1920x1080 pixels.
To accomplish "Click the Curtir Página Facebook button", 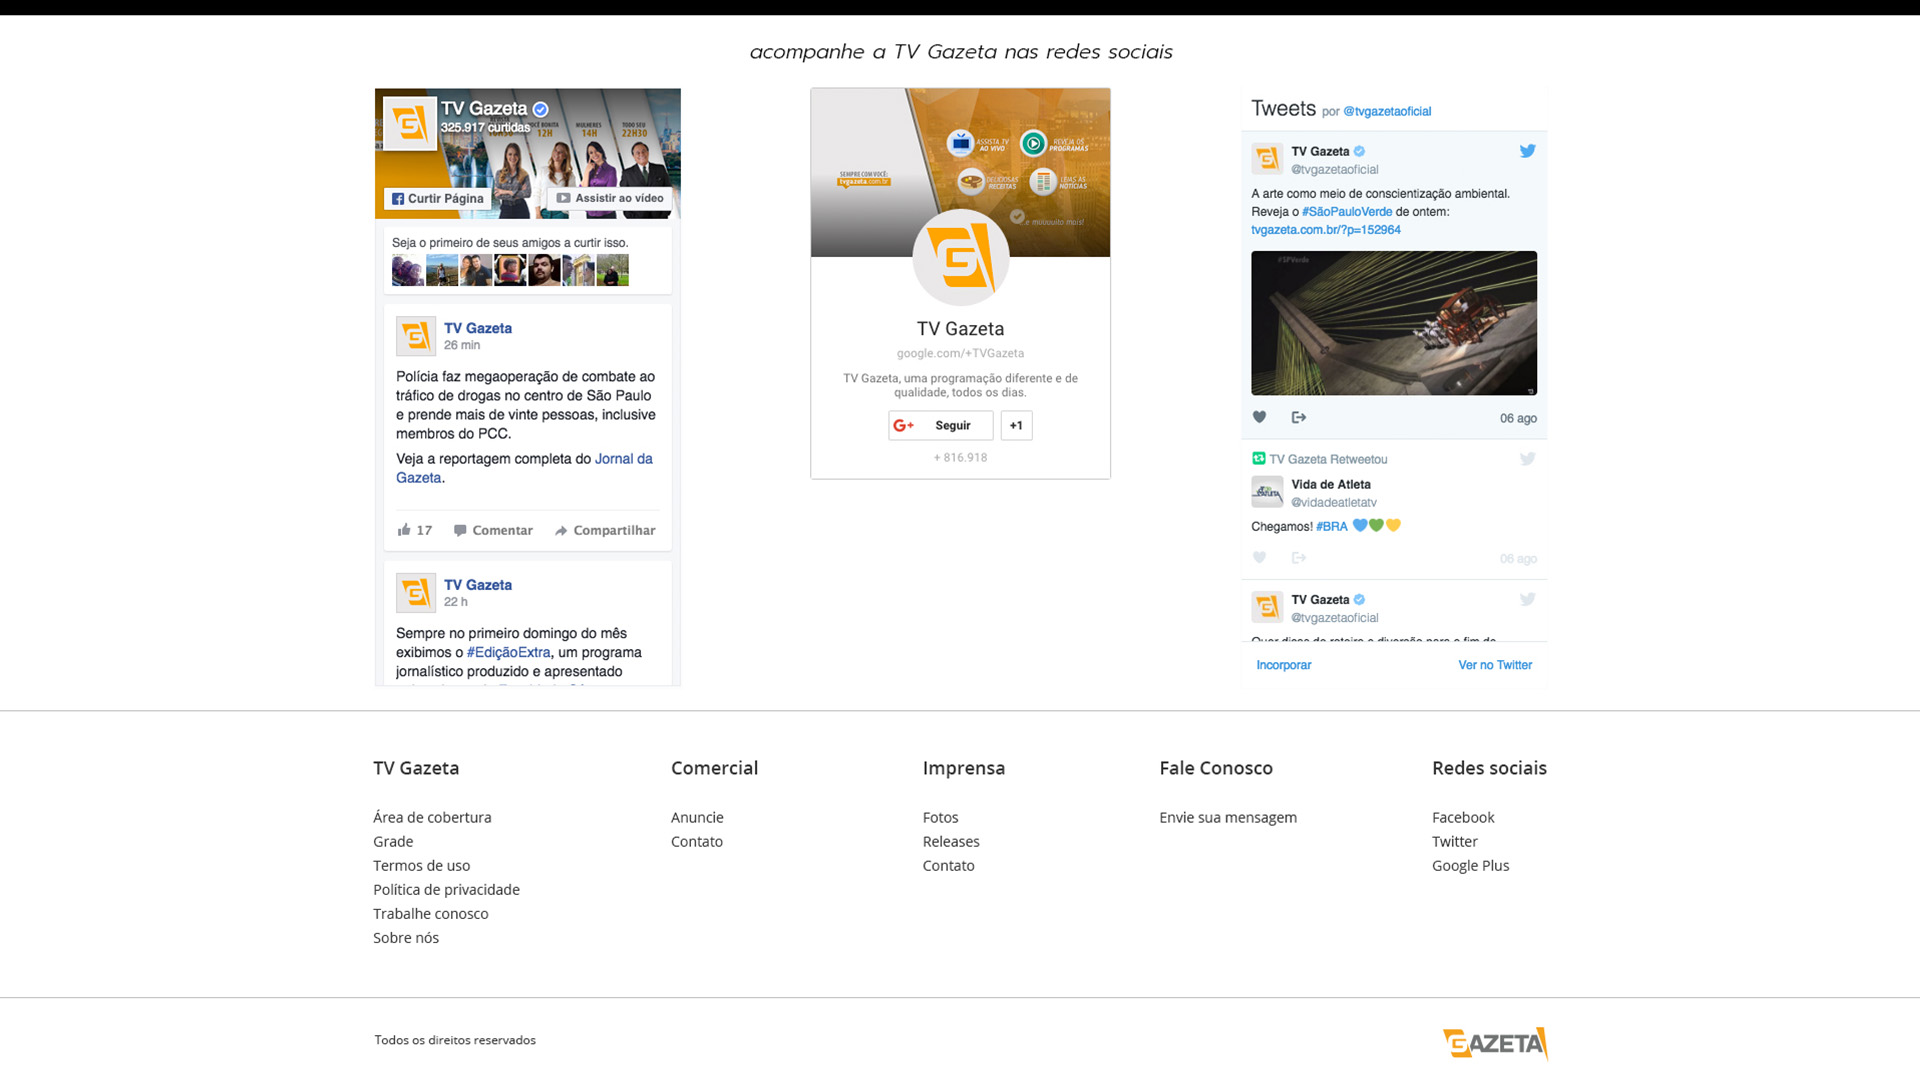I will coord(437,198).
